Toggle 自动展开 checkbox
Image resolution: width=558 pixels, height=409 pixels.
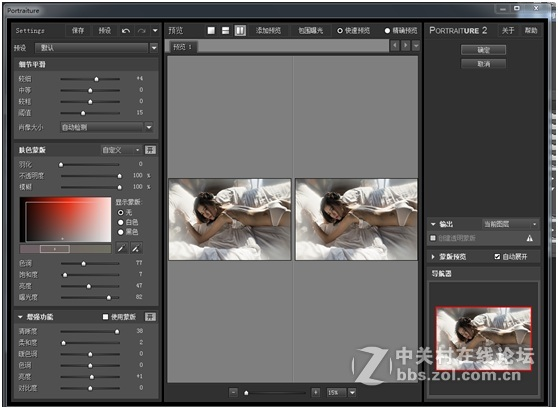click(498, 256)
